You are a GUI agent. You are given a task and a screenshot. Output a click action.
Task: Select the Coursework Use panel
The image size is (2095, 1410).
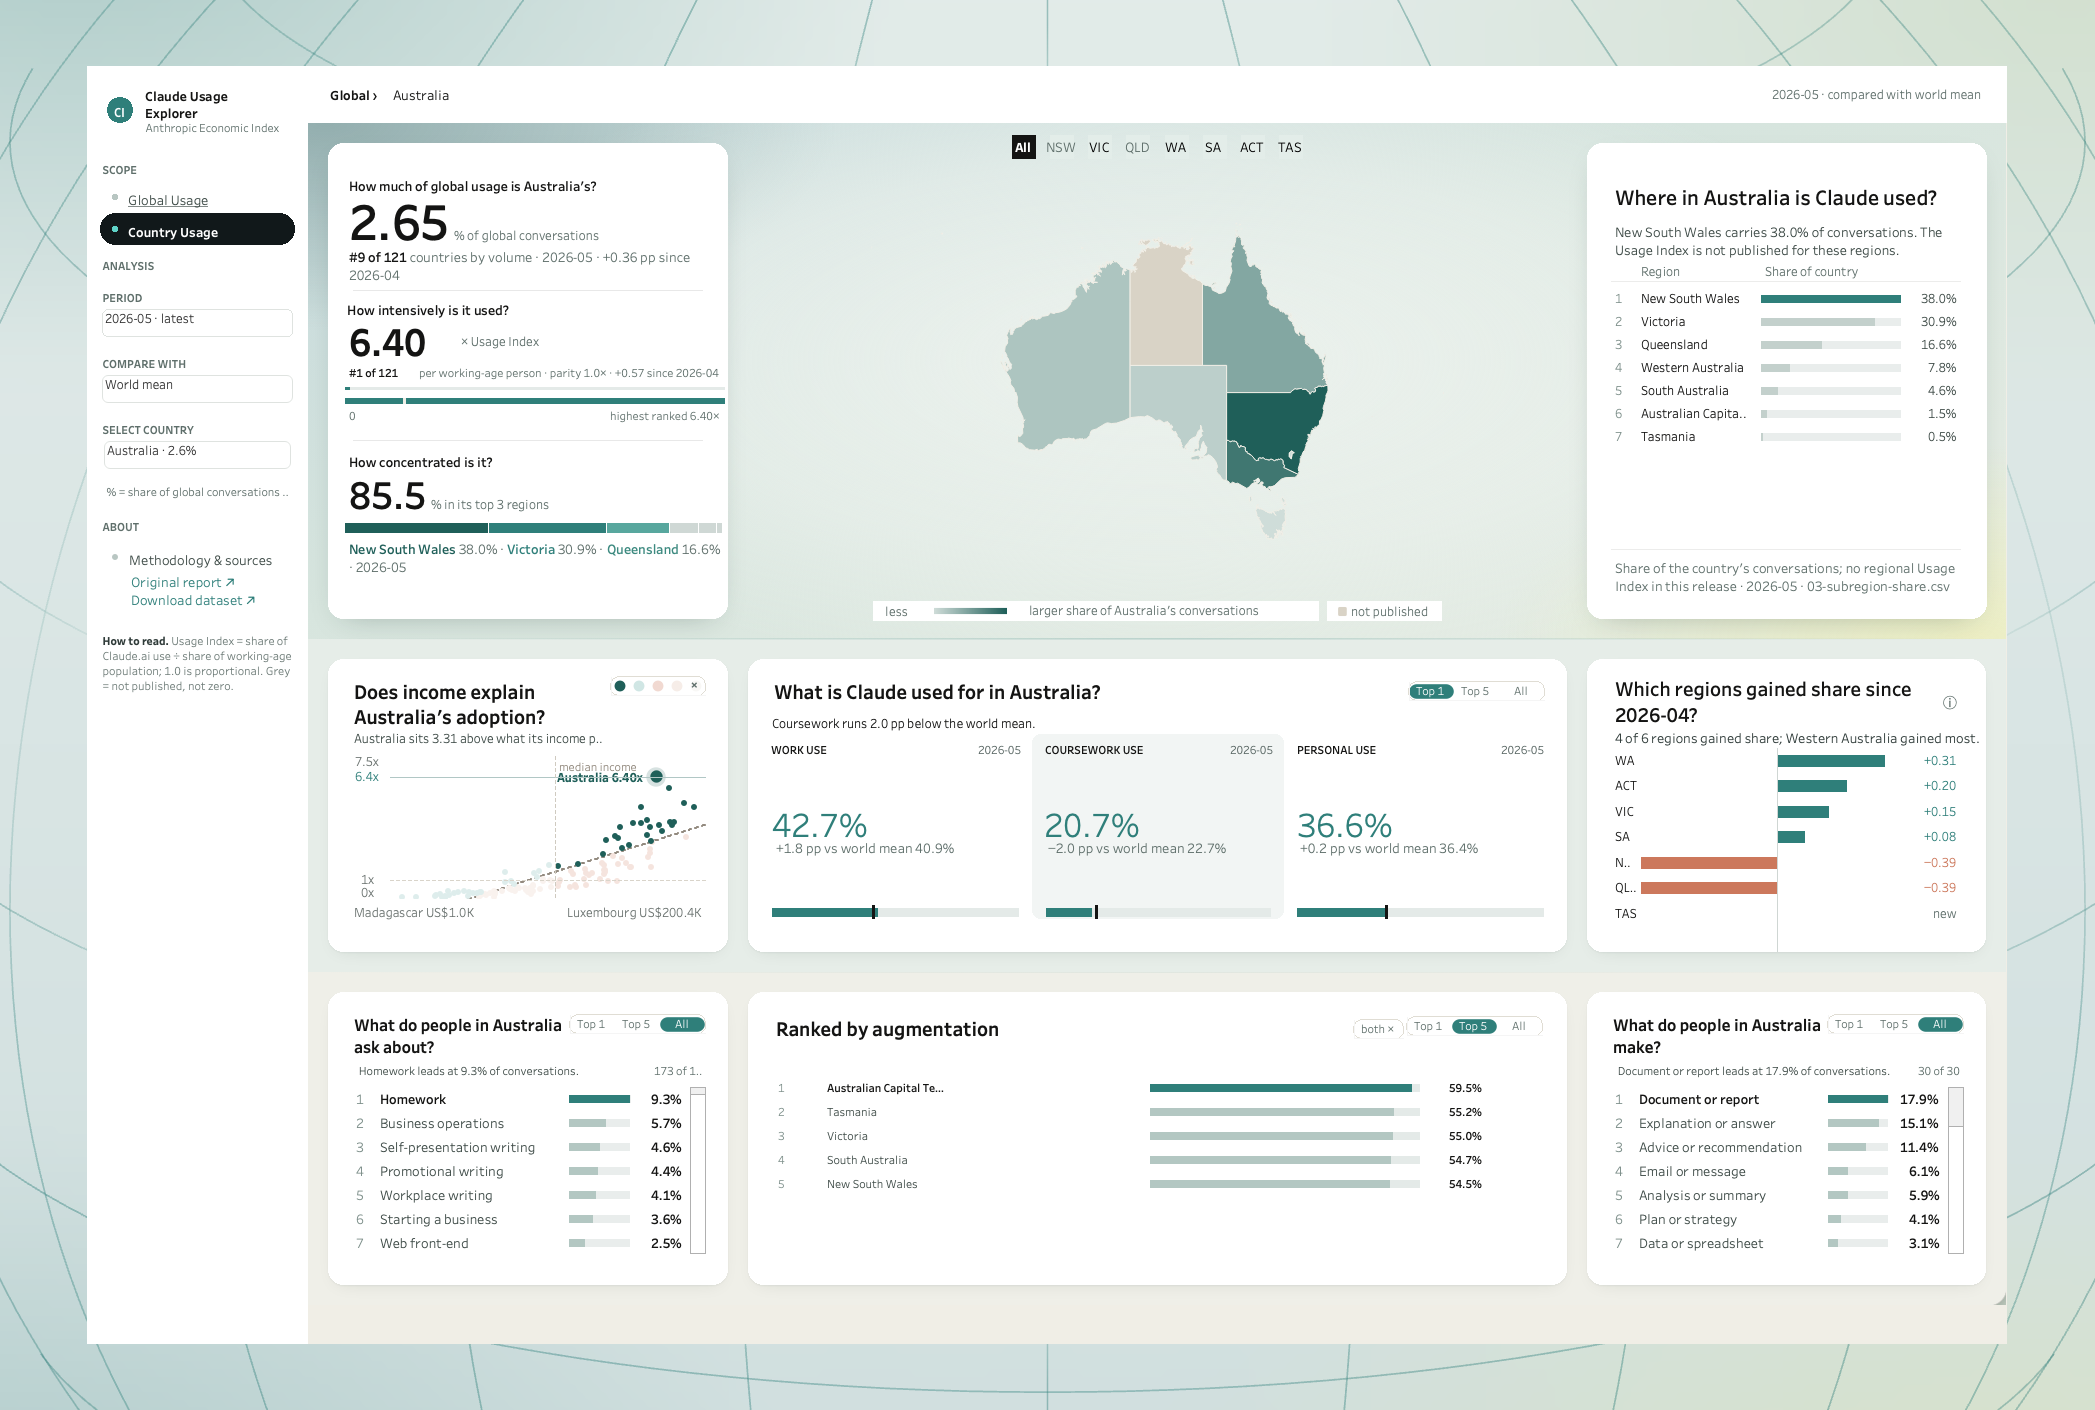coord(1158,826)
